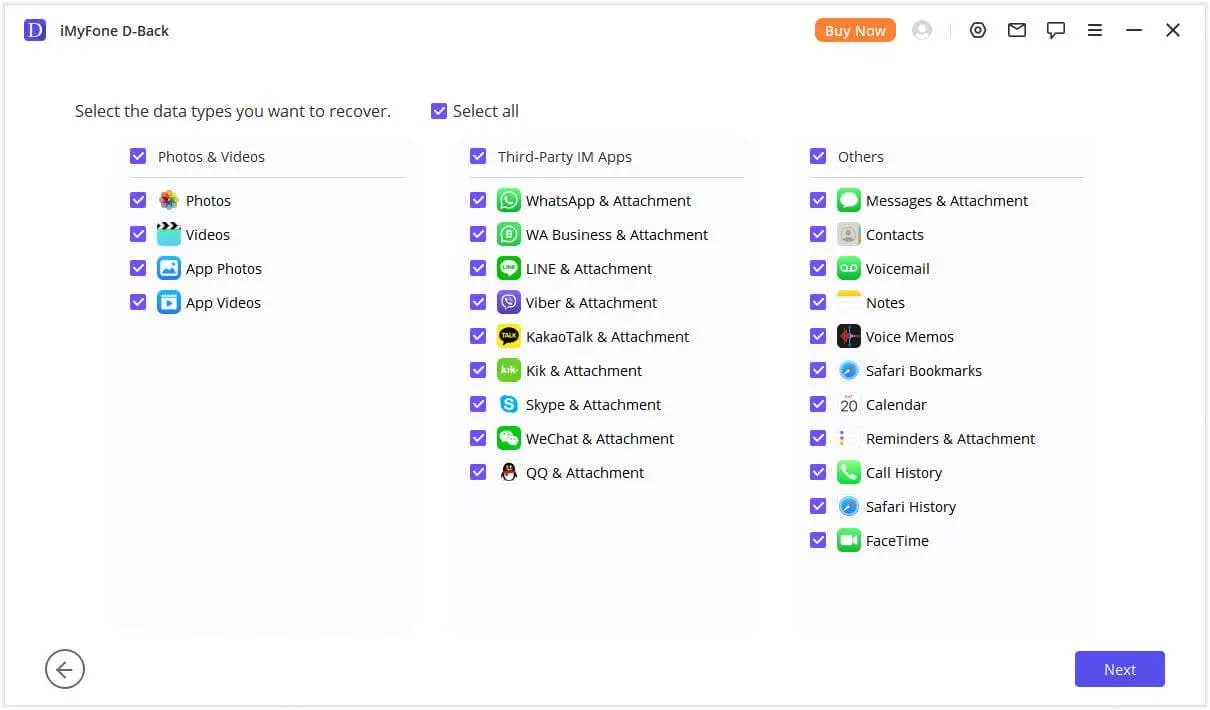This screenshot has width=1210, height=710.
Task: Click the QQ penguin icon
Action: pyautogui.click(x=509, y=473)
